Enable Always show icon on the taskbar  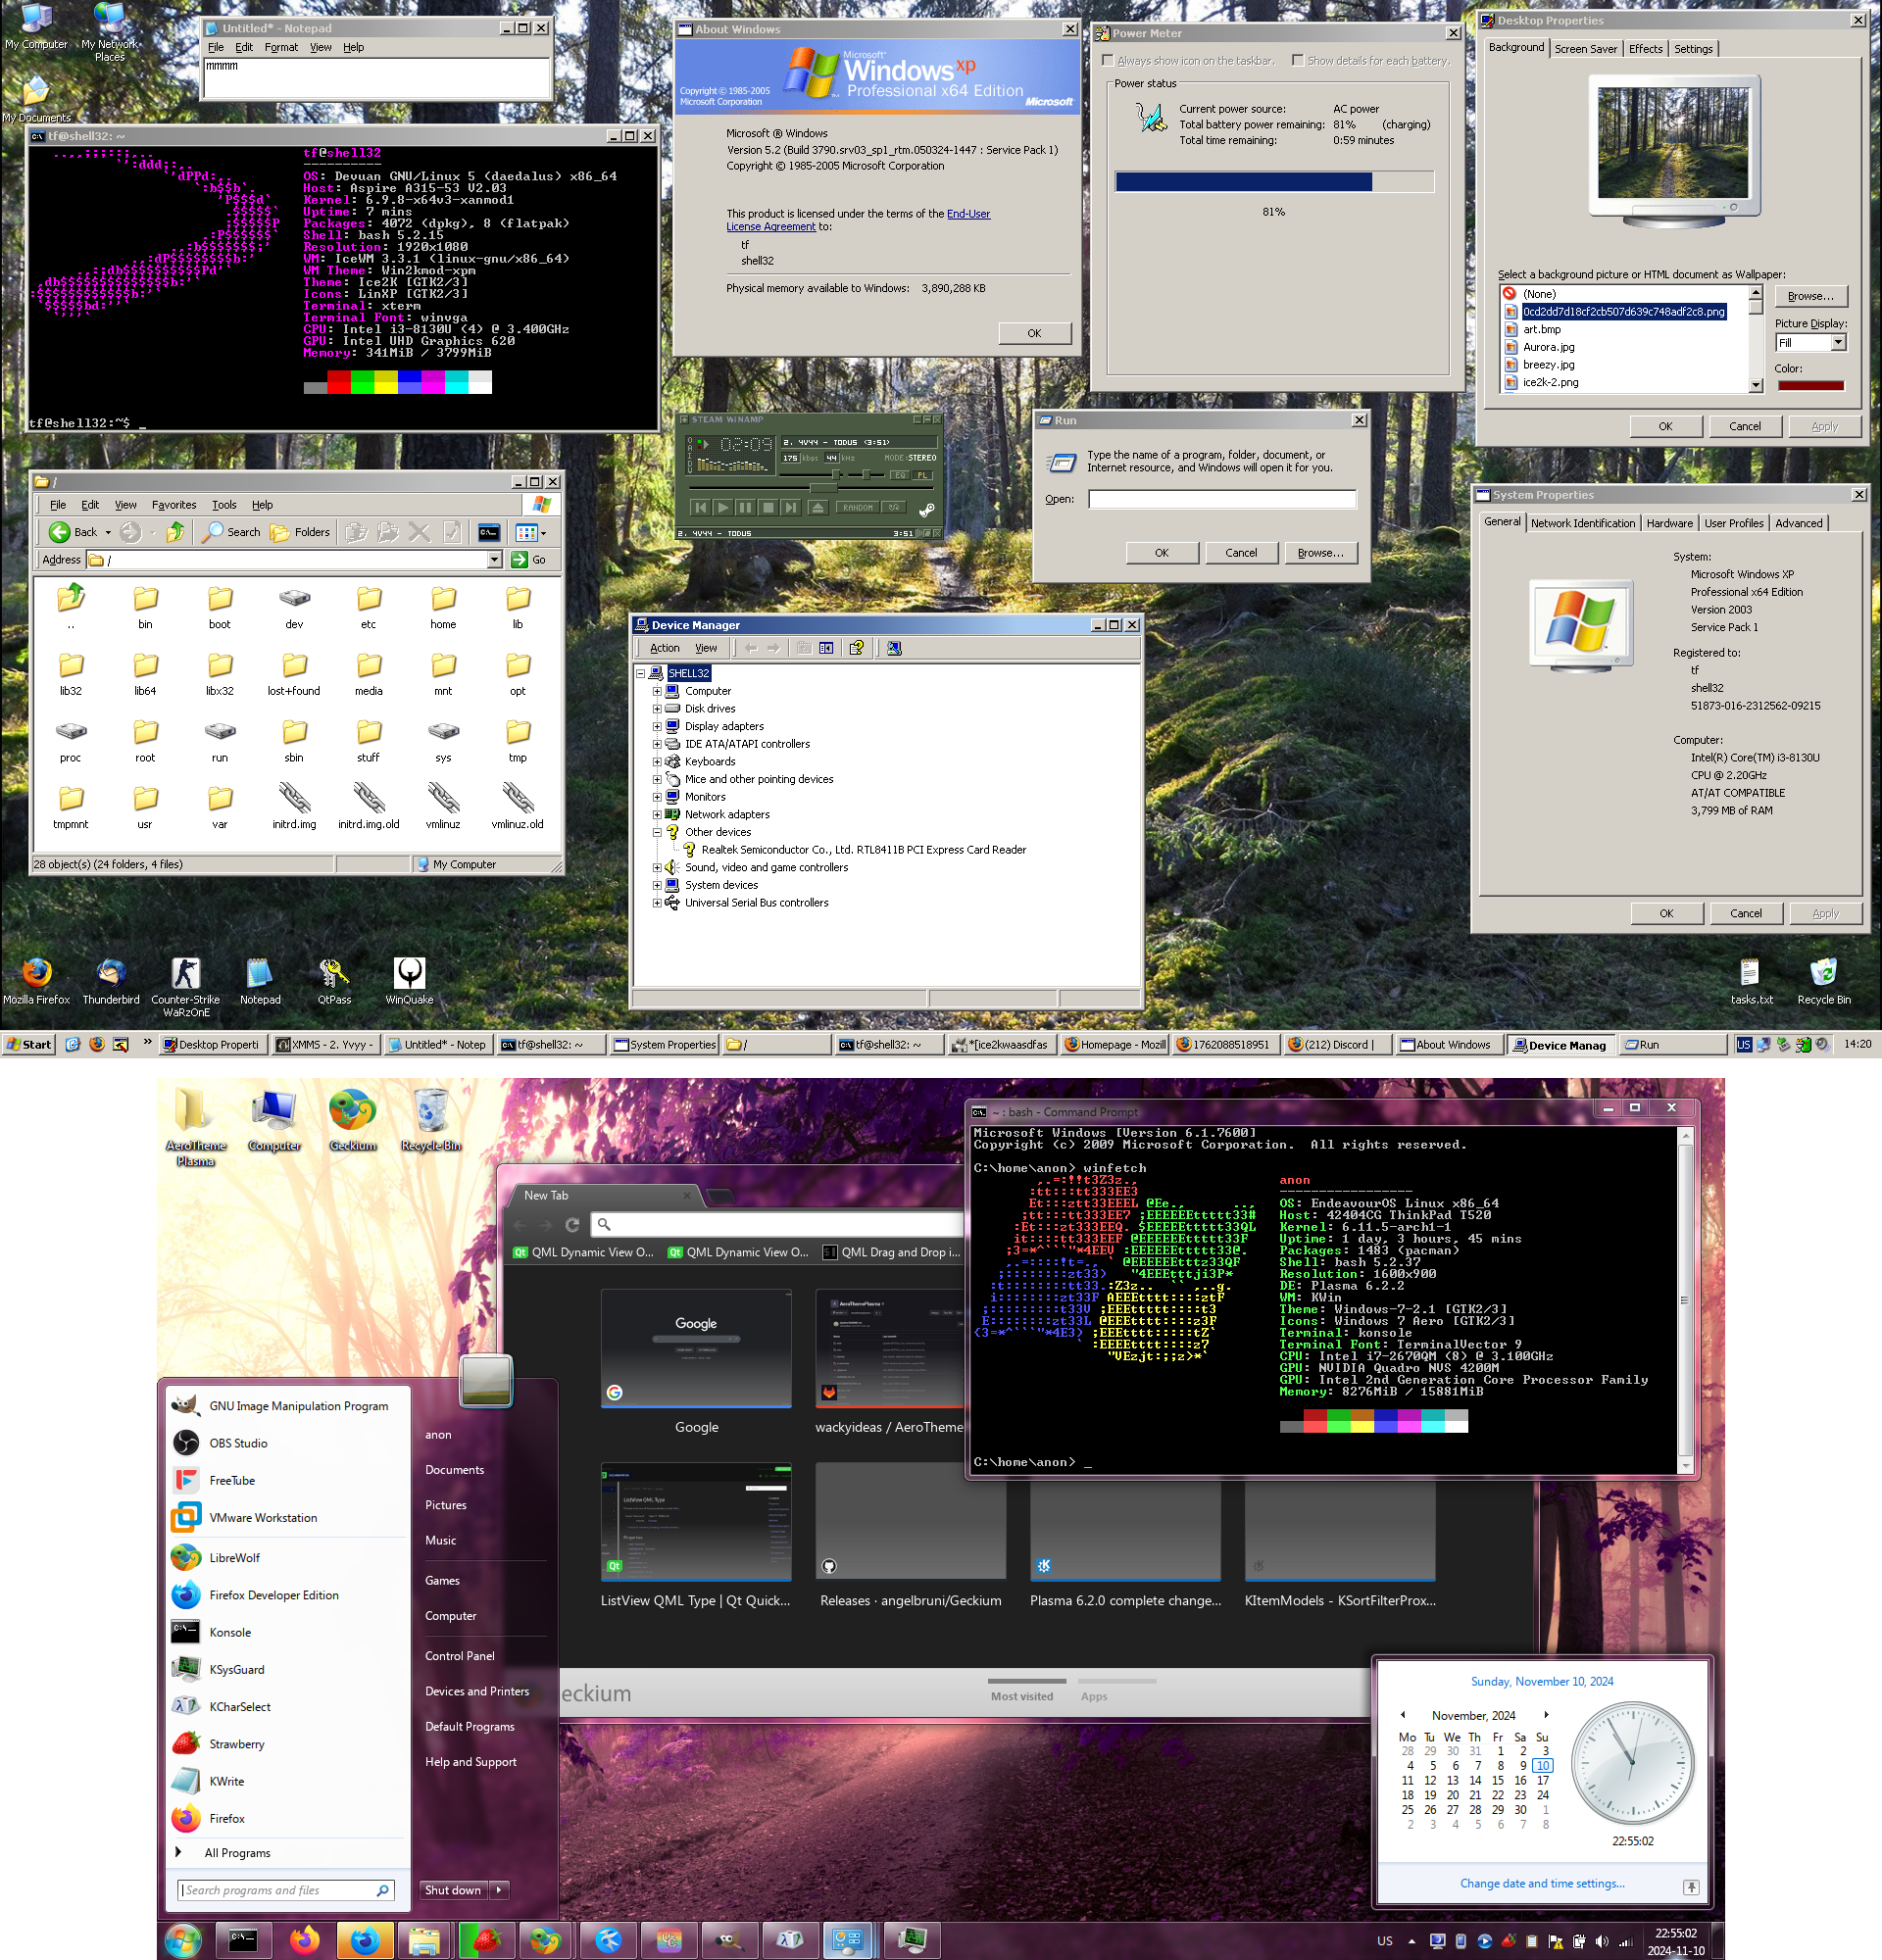pos(1108,61)
